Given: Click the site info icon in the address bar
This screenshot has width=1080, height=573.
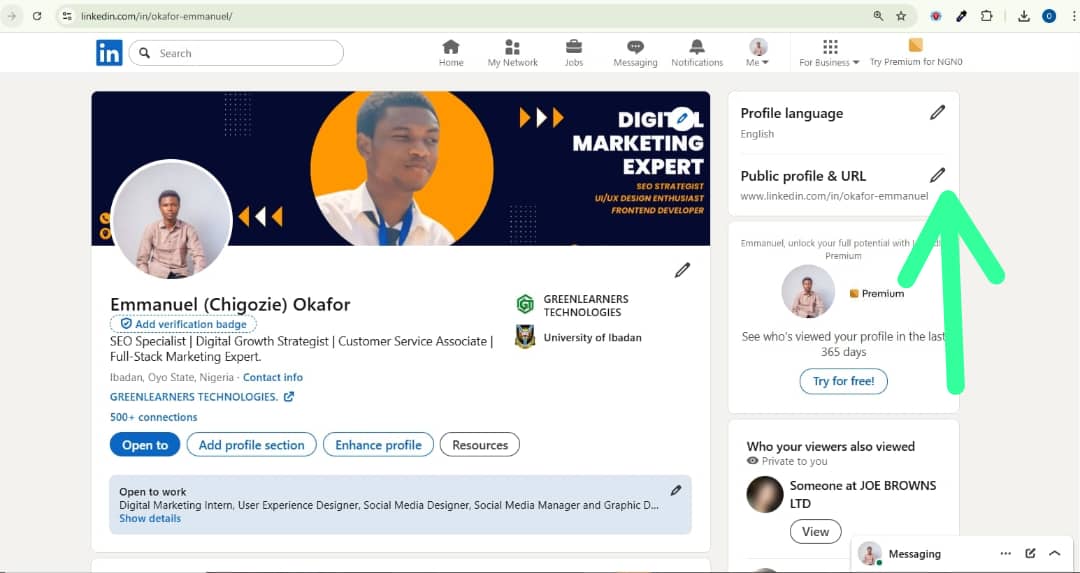Looking at the screenshot, I should (67, 16).
